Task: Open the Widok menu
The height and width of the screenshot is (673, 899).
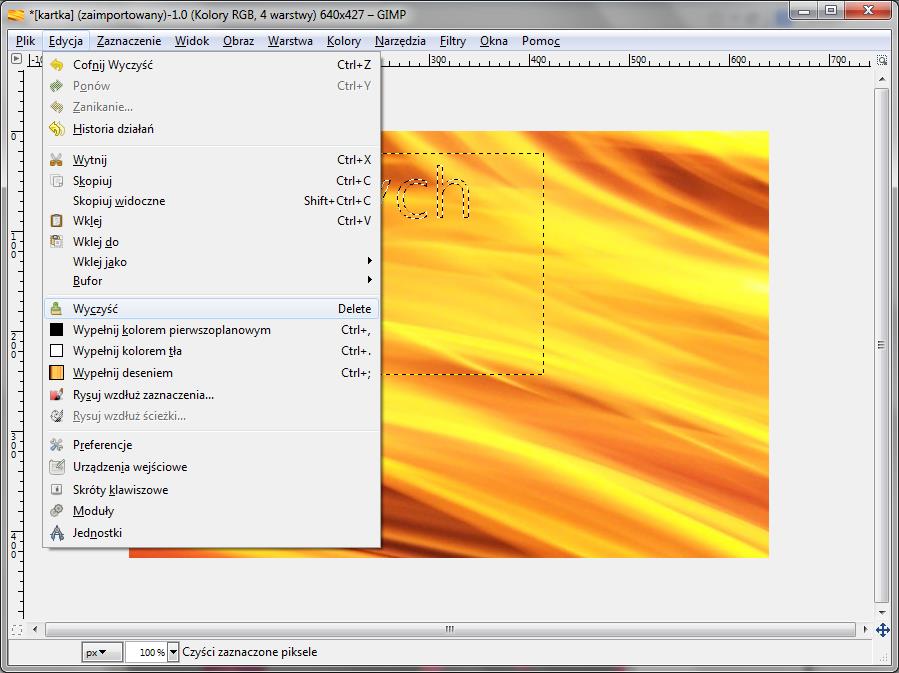Action: 192,41
